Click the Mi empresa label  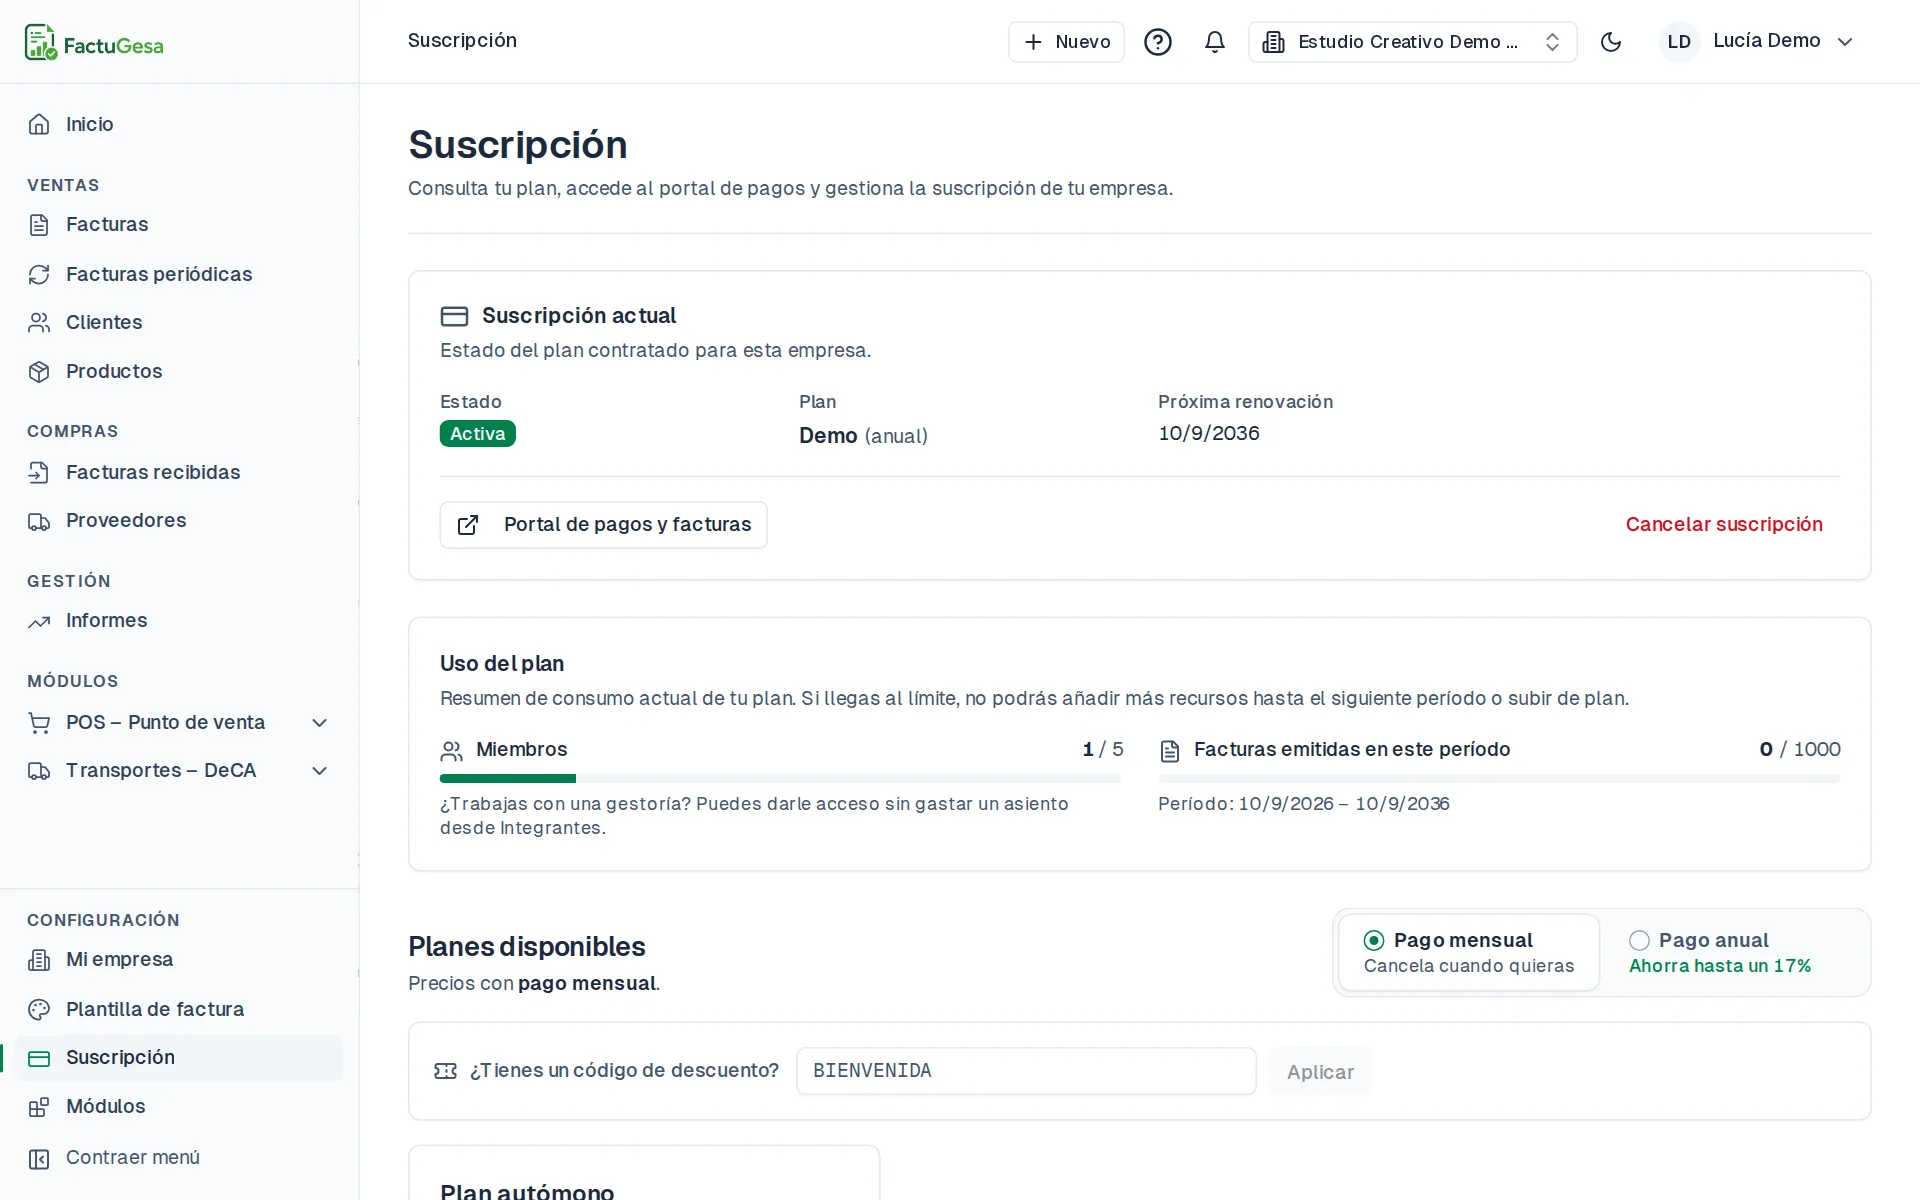(119, 959)
